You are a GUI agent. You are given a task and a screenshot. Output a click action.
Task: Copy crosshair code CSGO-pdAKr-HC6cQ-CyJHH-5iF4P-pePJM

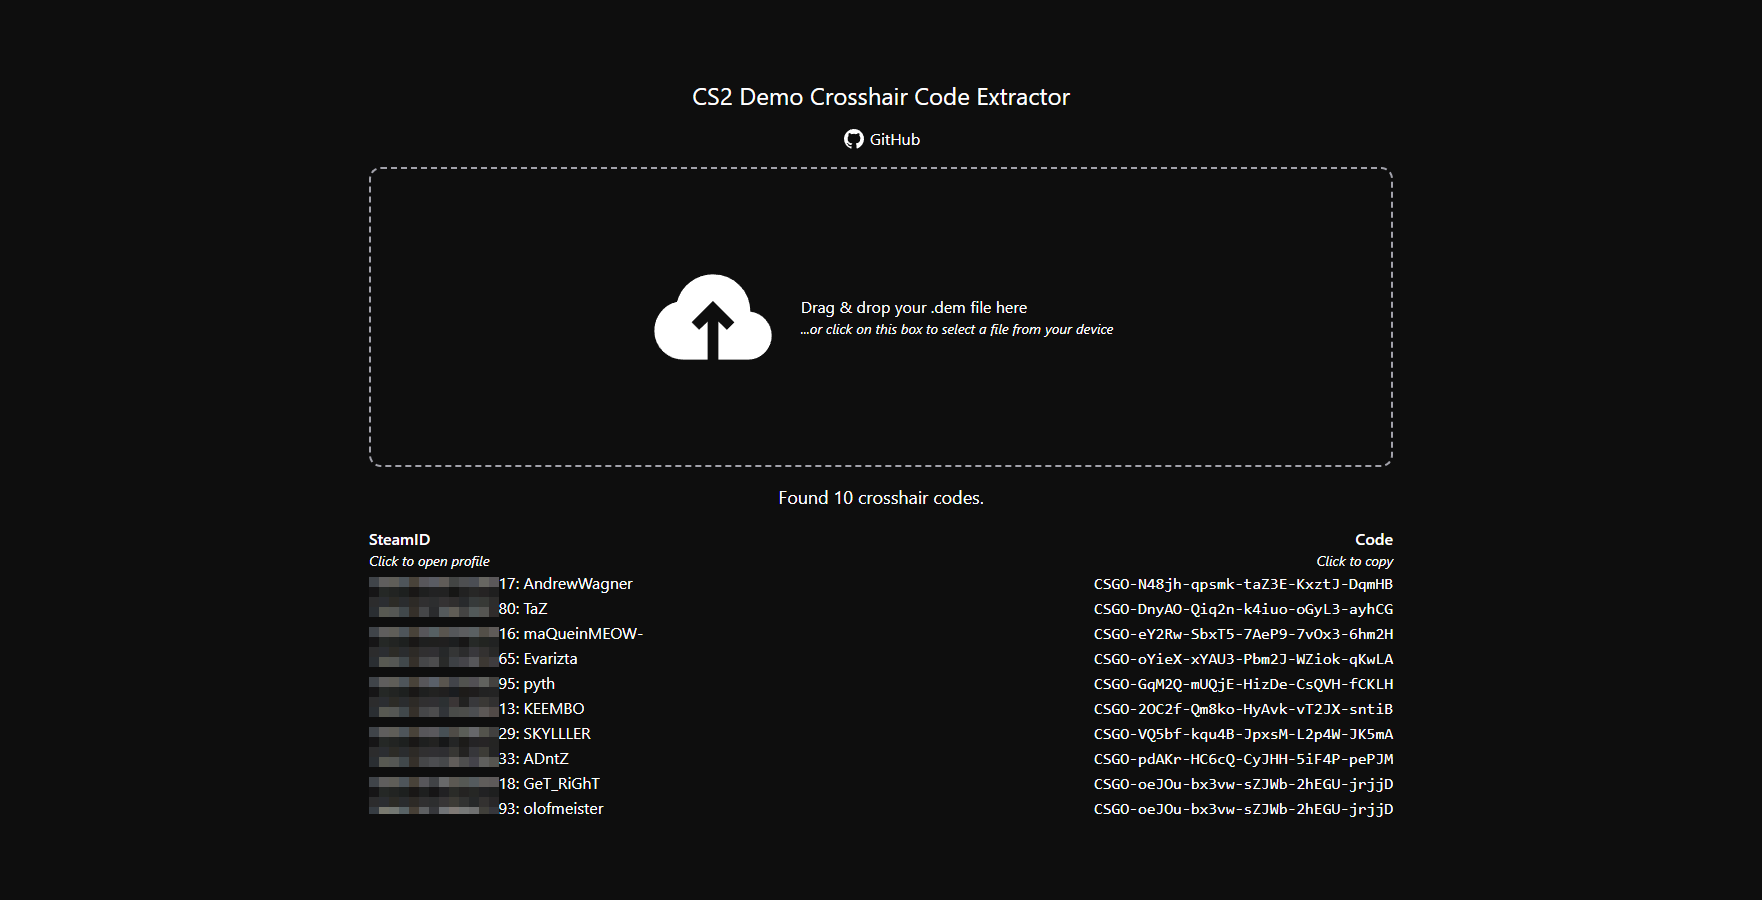coord(1243,759)
